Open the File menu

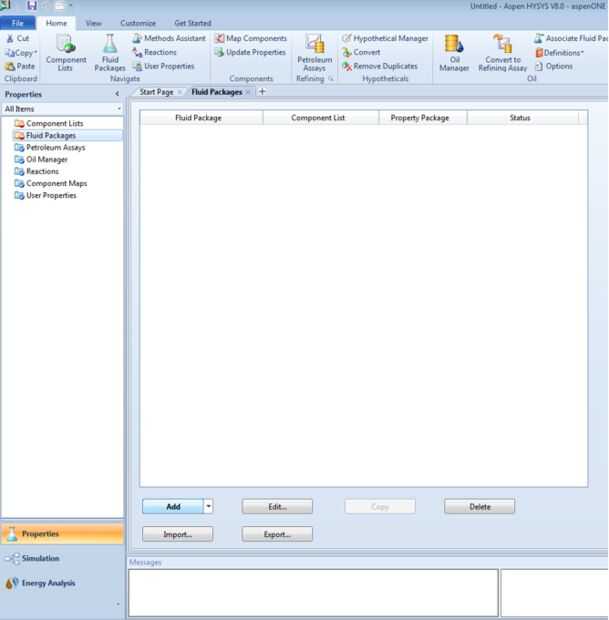[x=18, y=23]
